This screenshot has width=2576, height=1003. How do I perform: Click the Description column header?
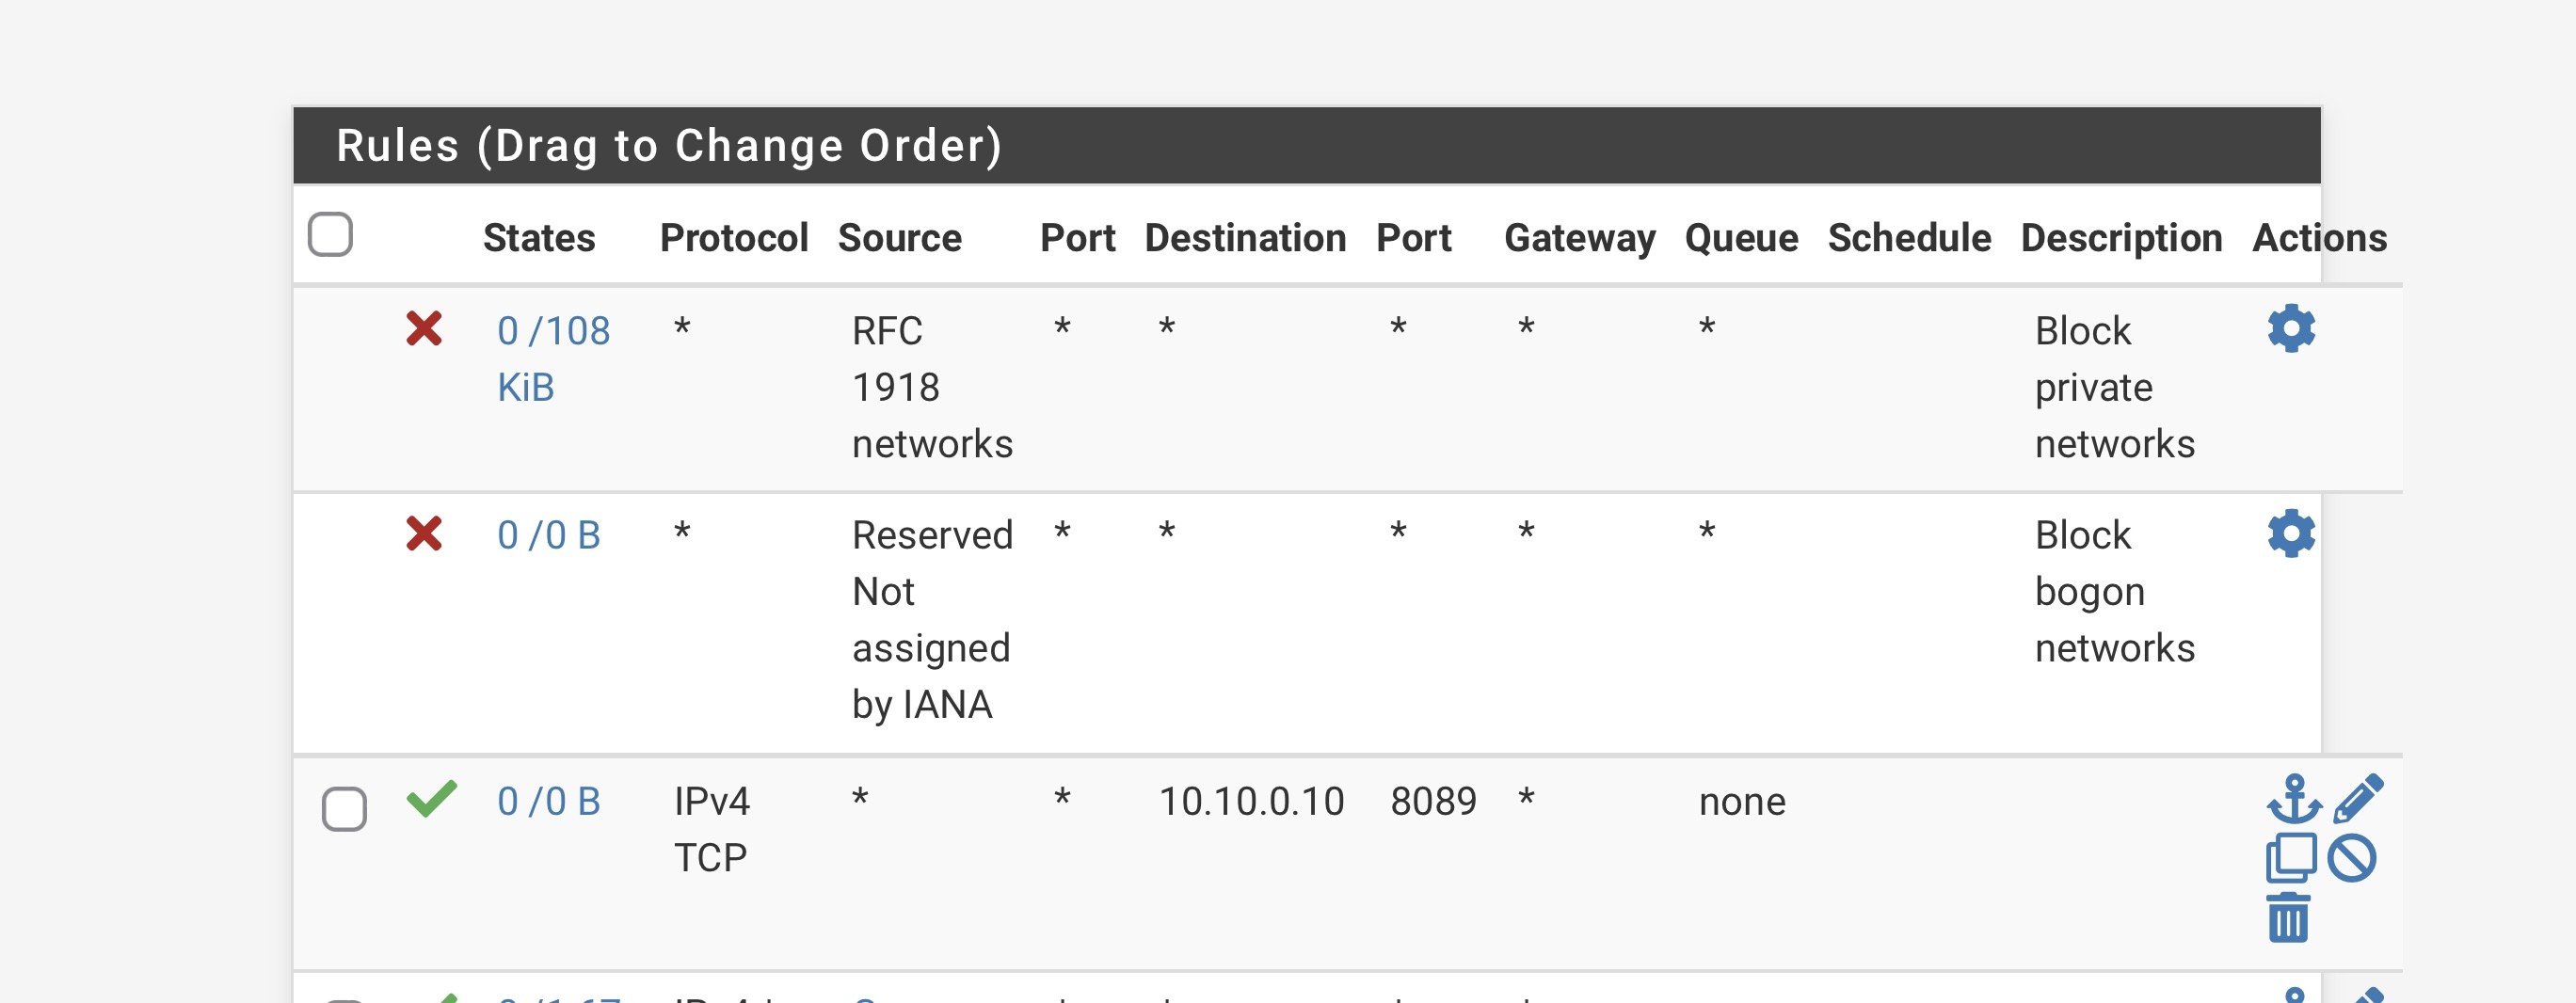tap(2121, 238)
